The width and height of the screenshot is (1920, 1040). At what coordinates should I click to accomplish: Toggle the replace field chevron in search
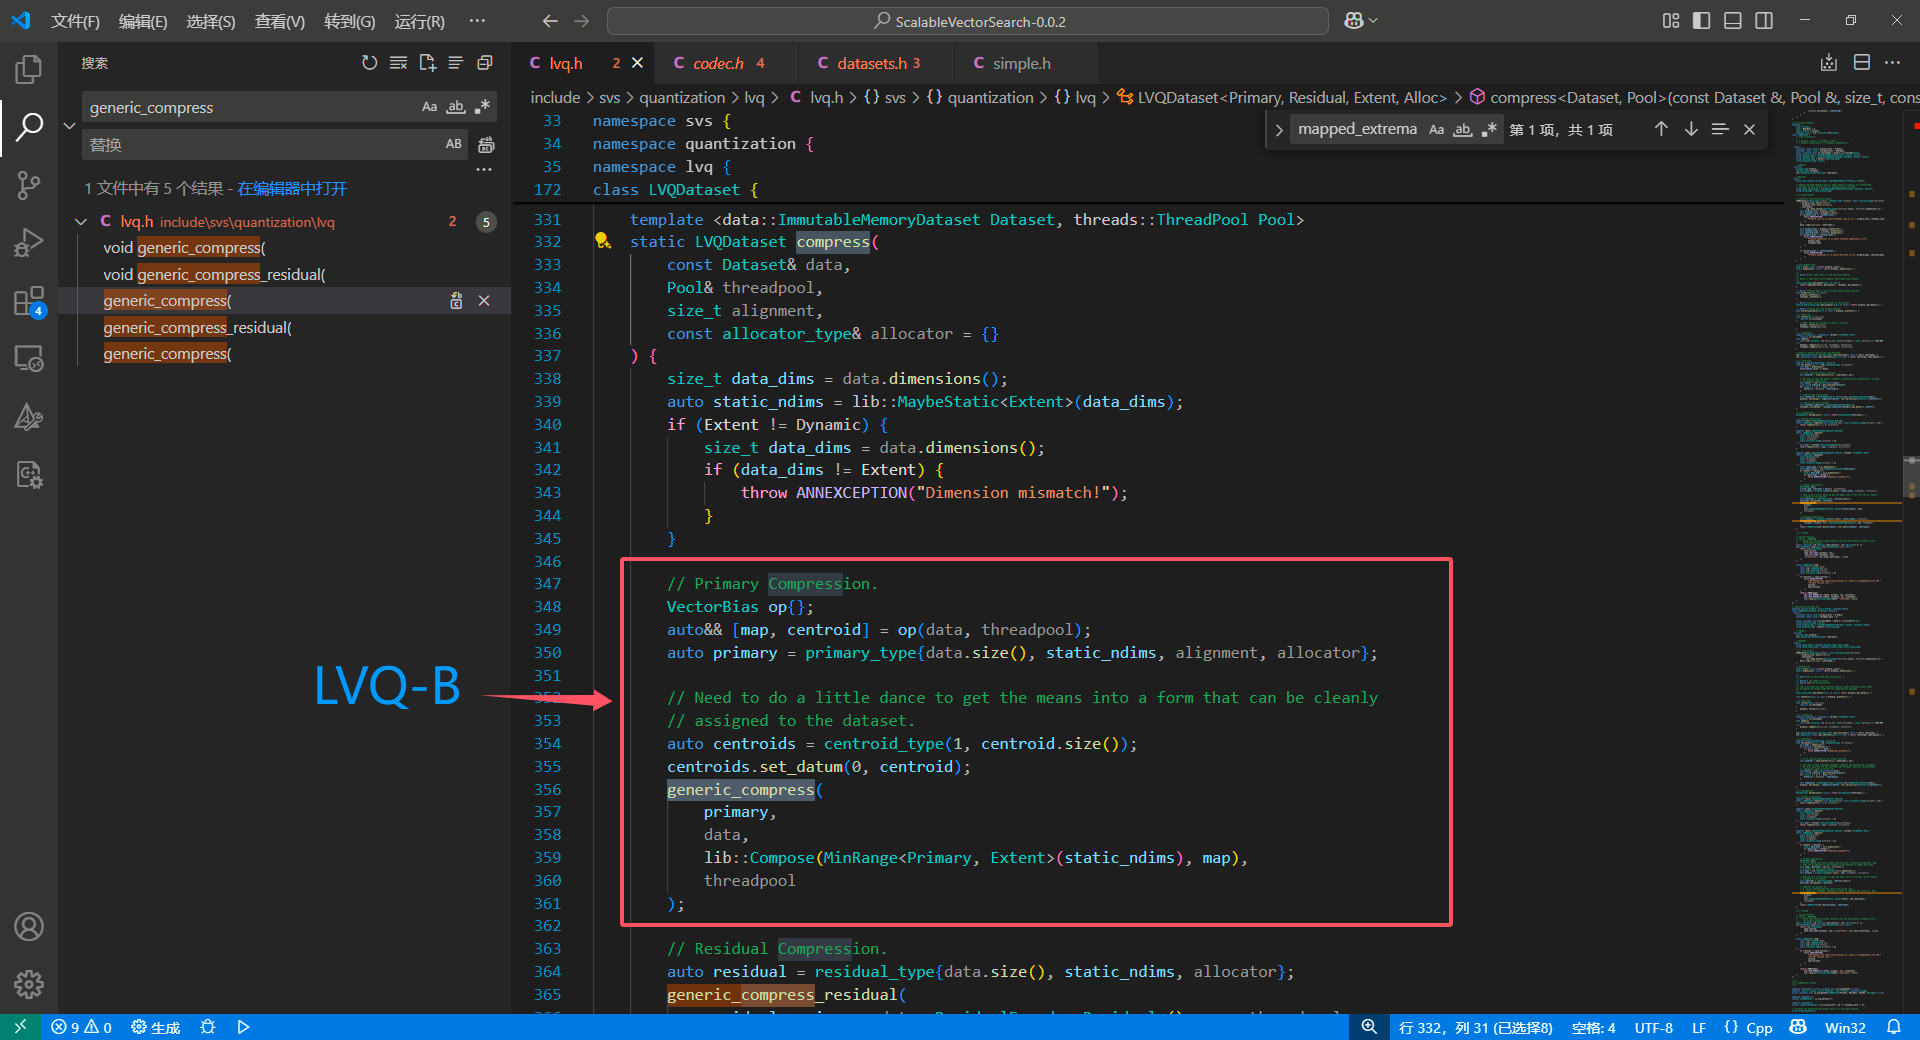(69, 126)
